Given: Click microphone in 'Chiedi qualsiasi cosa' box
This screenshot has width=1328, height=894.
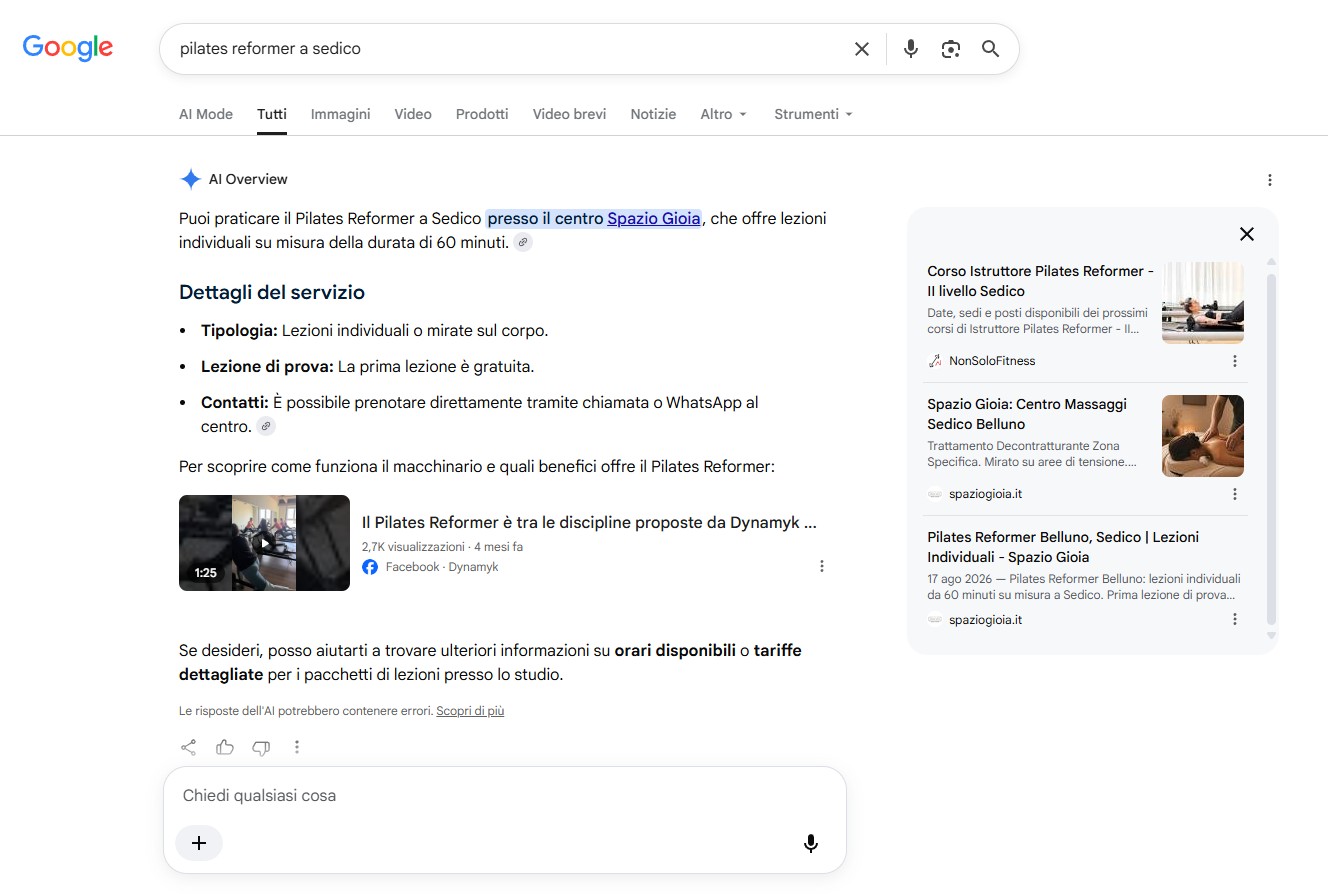Looking at the screenshot, I should pyautogui.click(x=811, y=843).
